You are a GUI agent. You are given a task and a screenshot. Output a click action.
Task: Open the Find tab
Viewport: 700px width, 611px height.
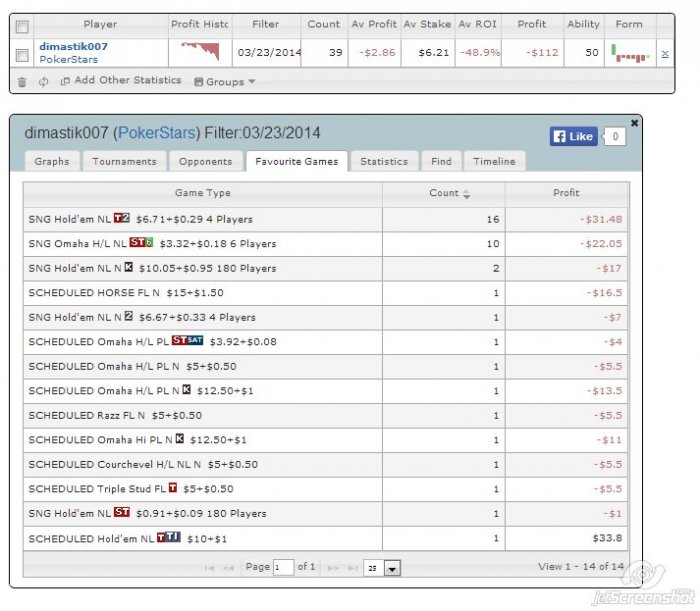tap(441, 161)
